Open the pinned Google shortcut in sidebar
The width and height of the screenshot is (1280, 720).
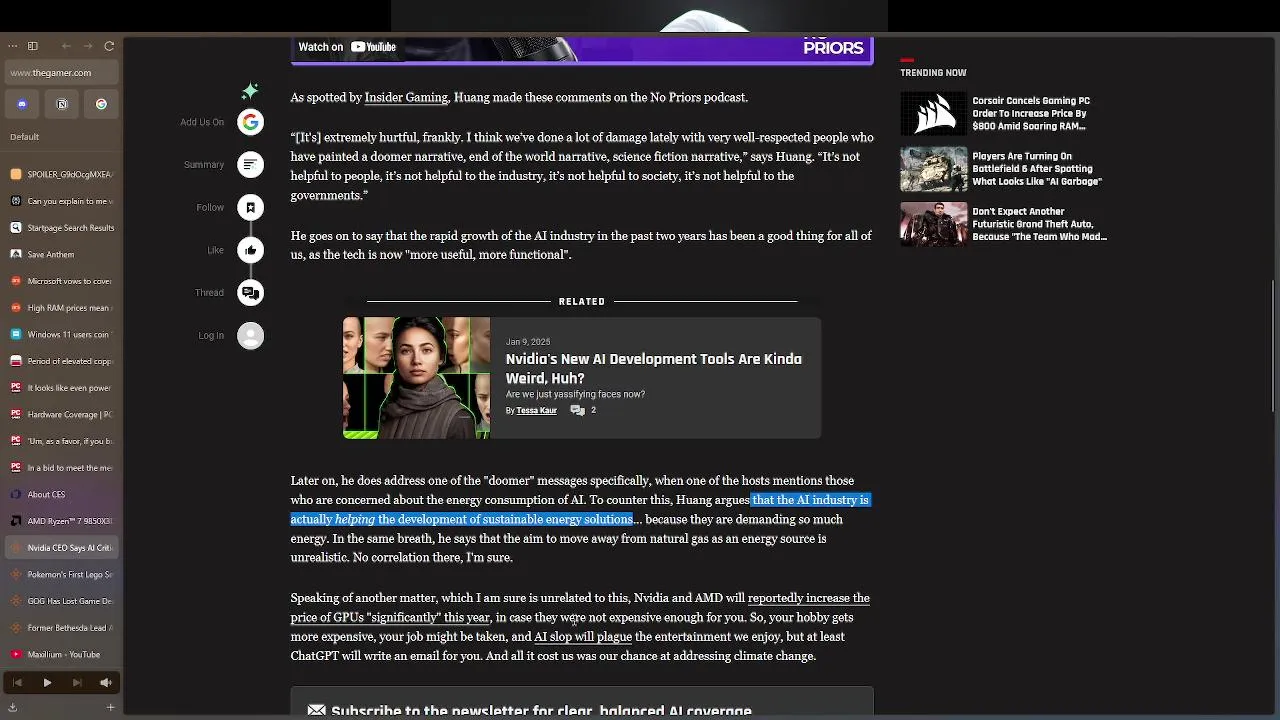point(101,104)
